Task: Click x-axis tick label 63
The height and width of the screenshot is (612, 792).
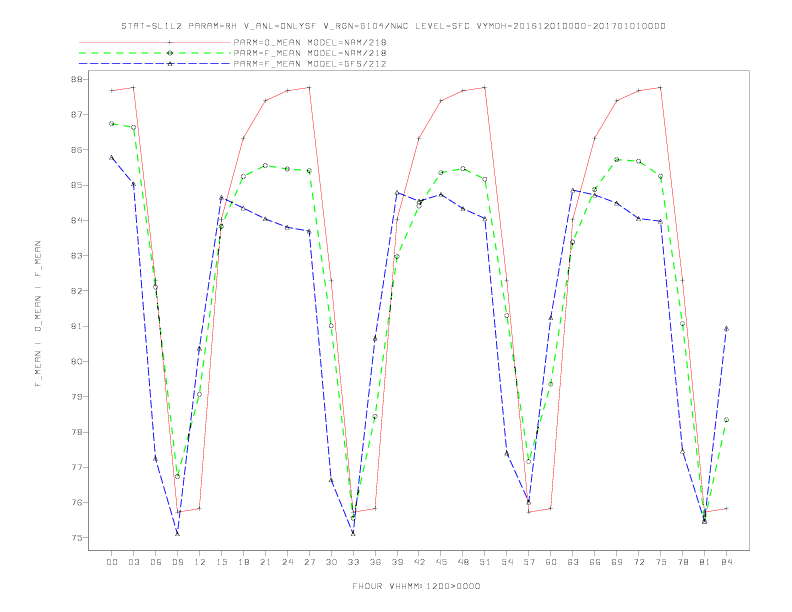Action: 573,562
